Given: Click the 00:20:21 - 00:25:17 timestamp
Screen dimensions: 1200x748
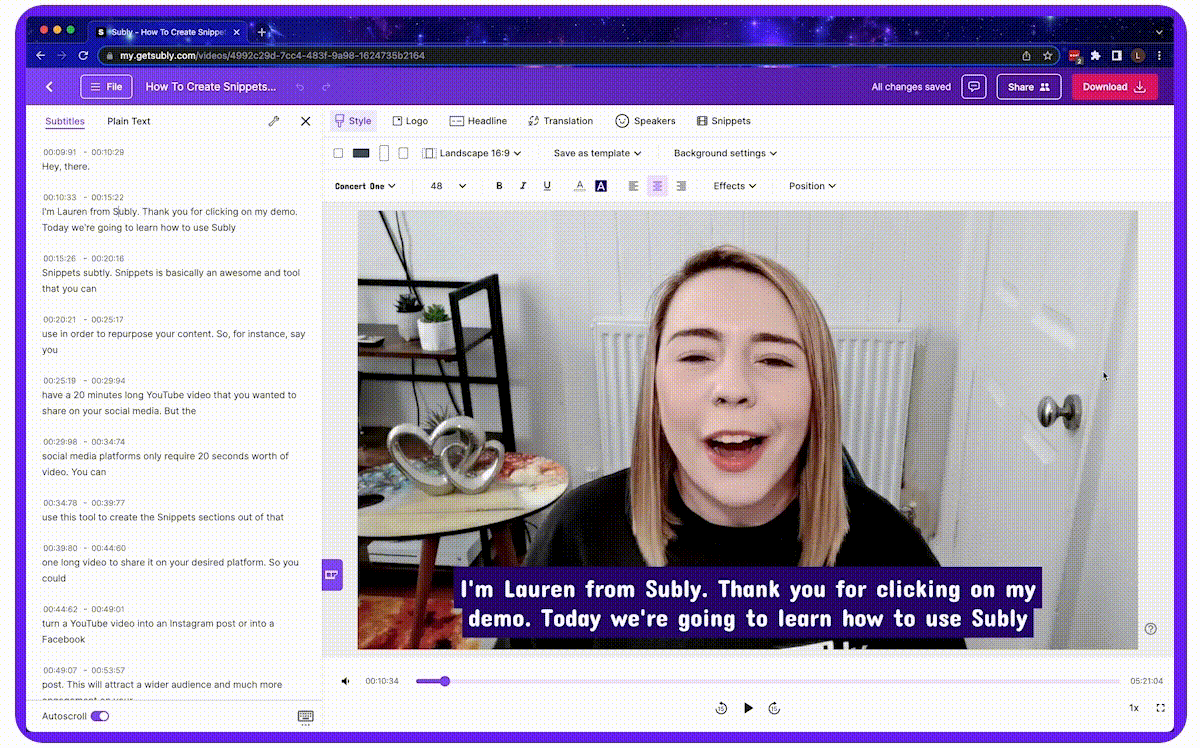Looking at the screenshot, I should (x=83, y=320).
